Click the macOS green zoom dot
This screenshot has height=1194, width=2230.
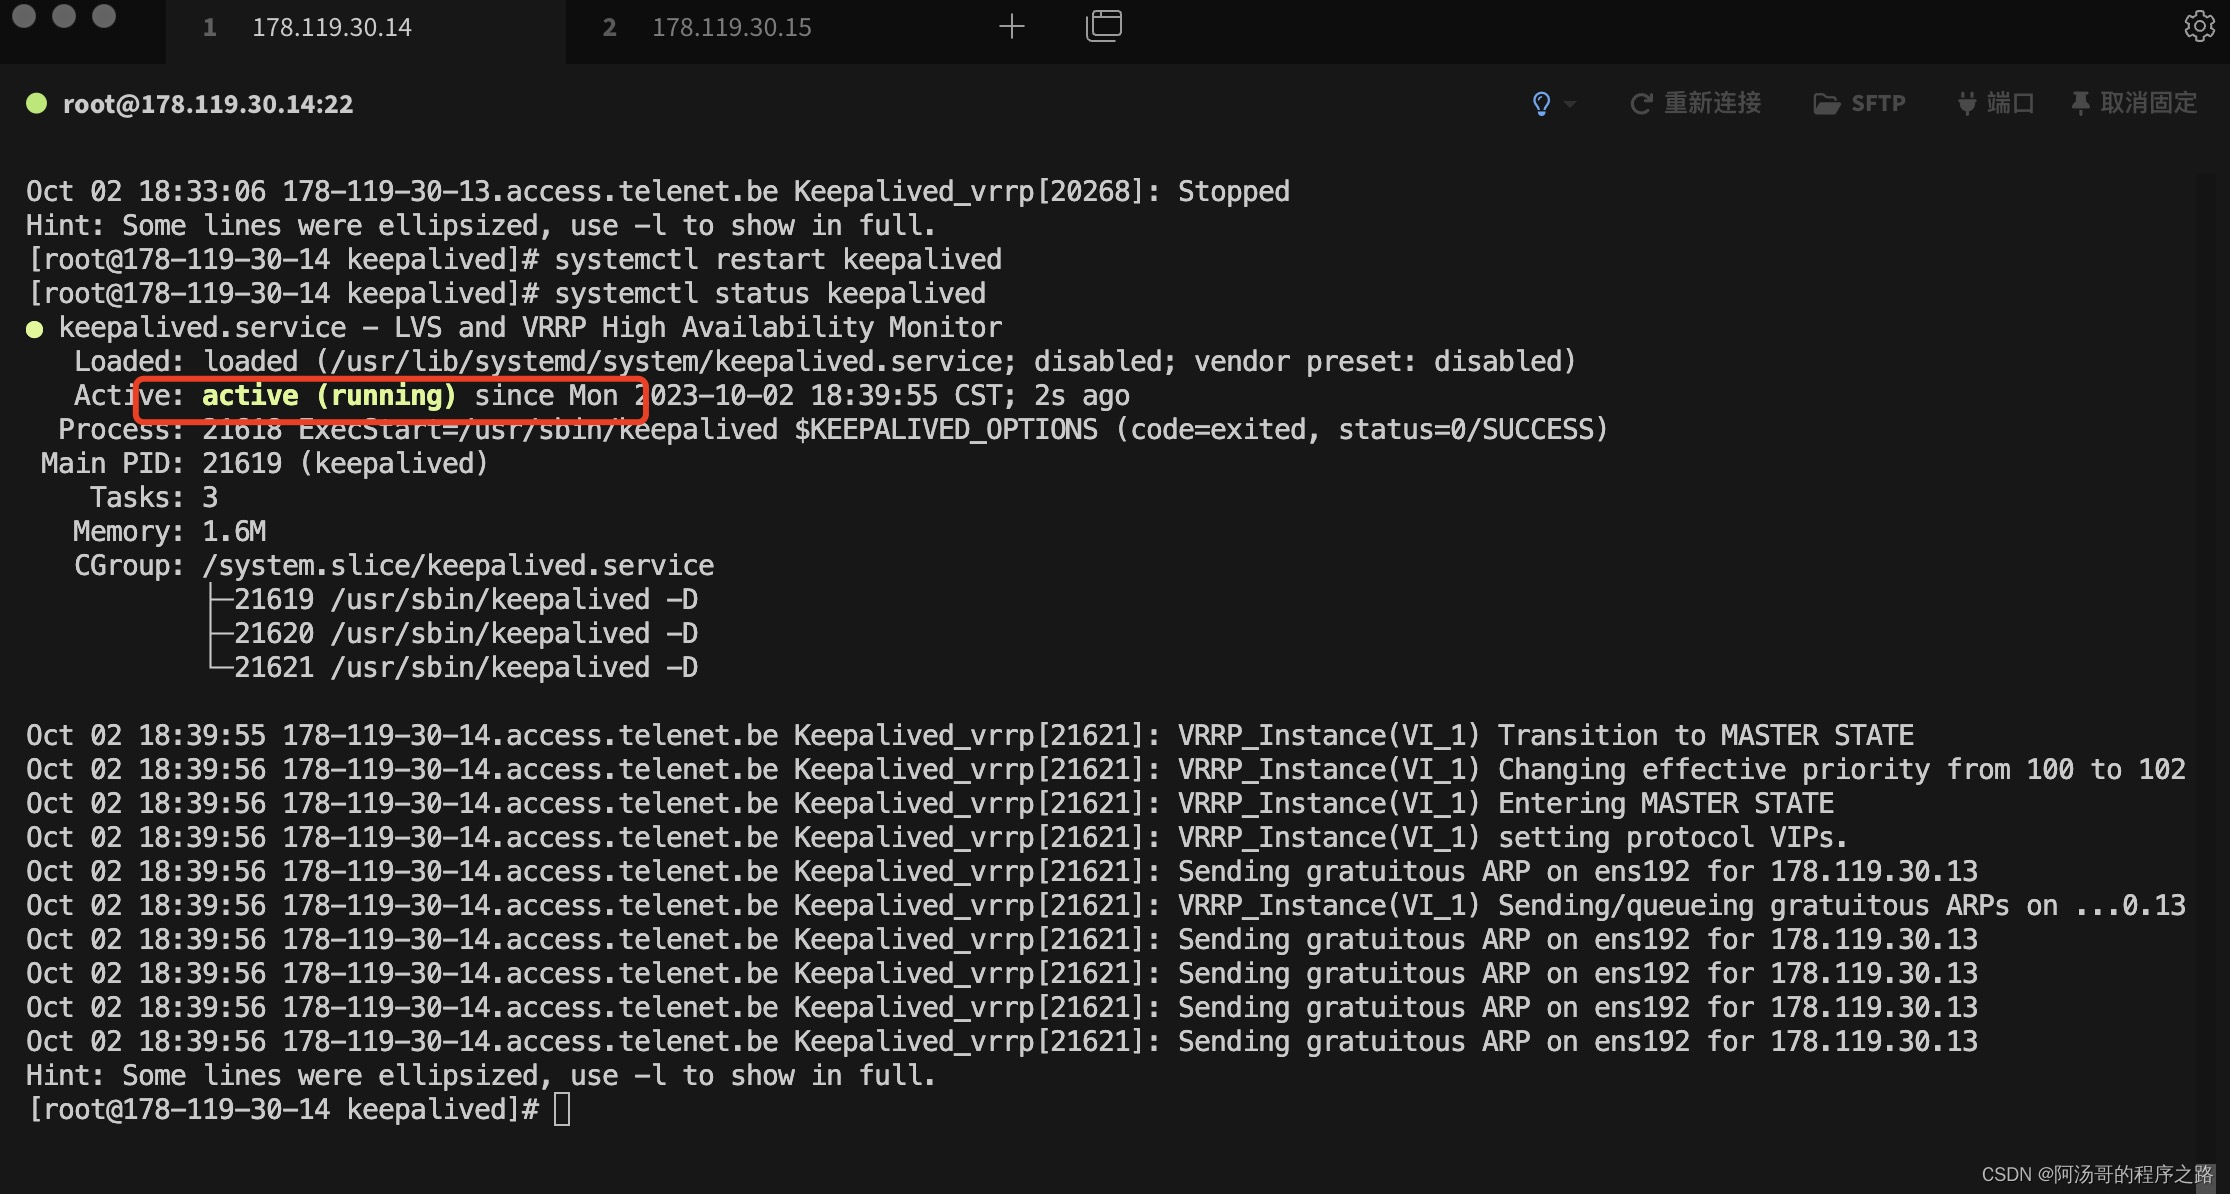(x=104, y=15)
